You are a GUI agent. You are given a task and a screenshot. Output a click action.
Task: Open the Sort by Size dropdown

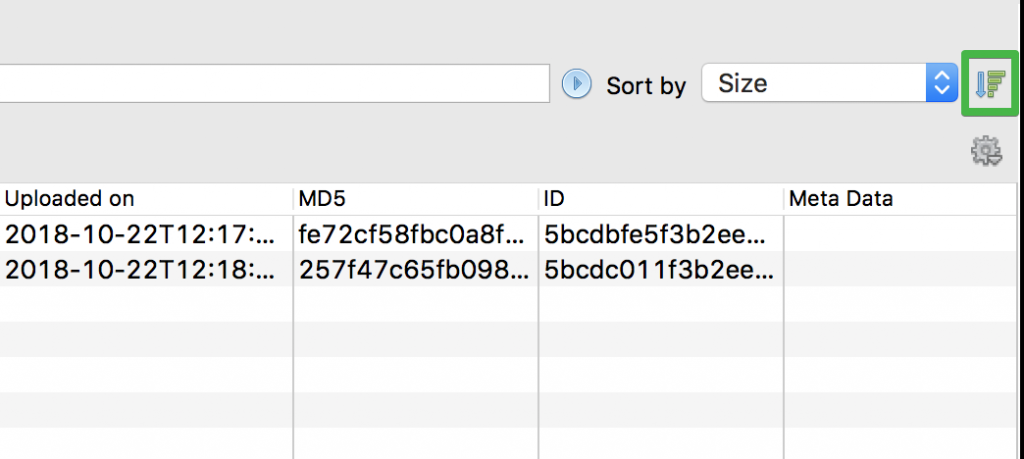pos(830,84)
